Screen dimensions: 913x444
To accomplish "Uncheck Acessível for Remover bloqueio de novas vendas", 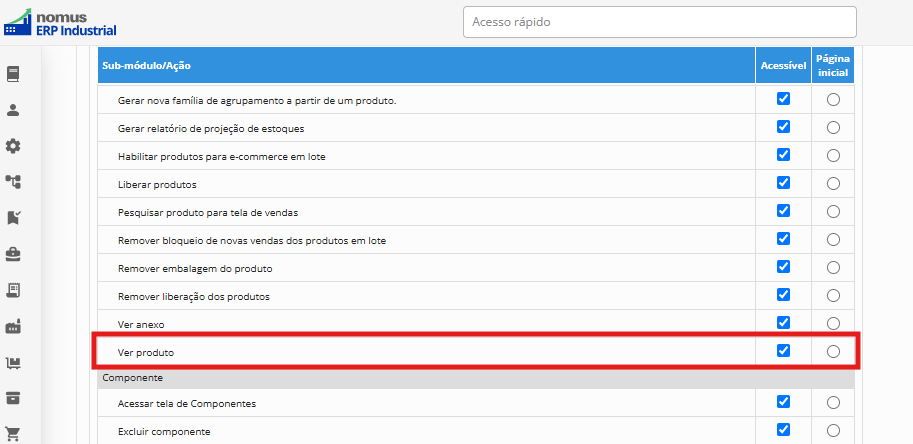I will (x=783, y=239).
